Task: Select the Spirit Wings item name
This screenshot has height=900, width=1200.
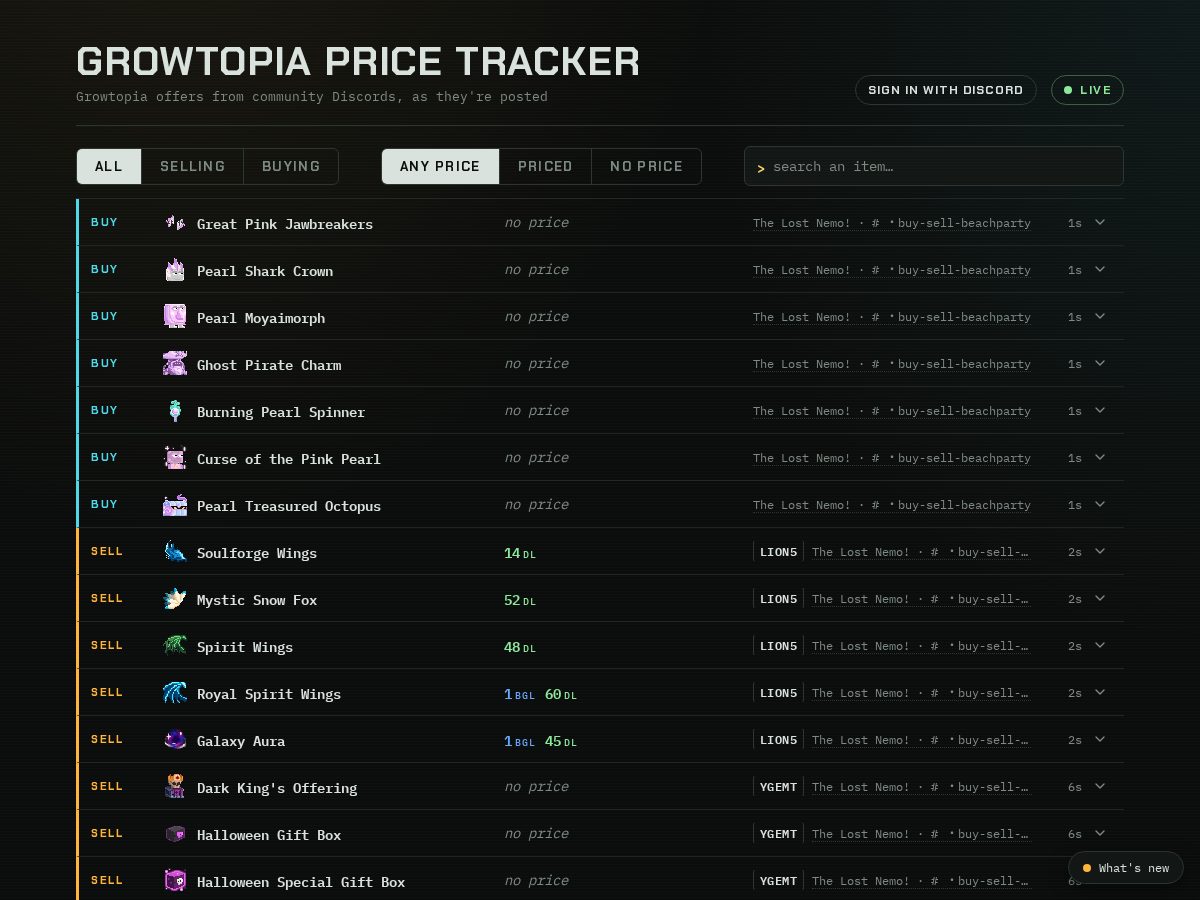Action: (x=245, y=647)
